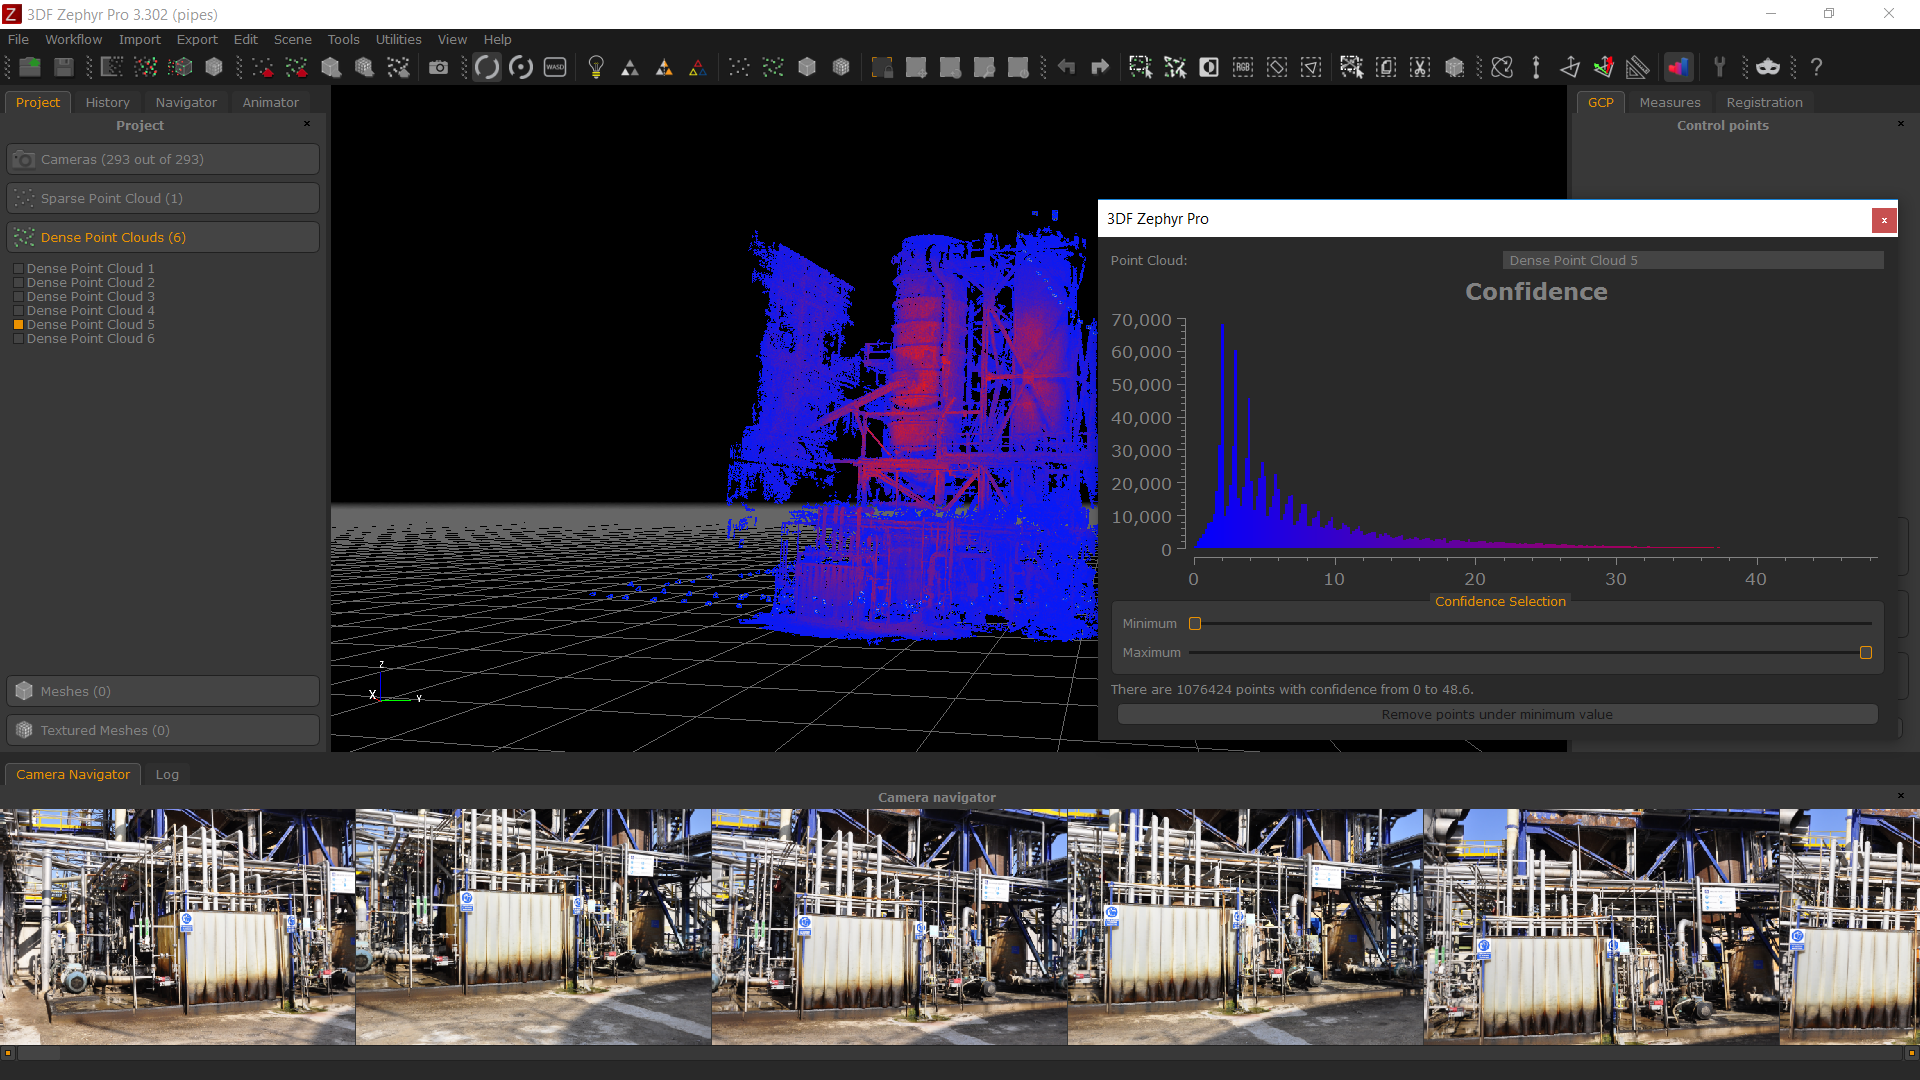Open the Workflow menu
Viewport: 1920px width, 1080px height.
73,39
